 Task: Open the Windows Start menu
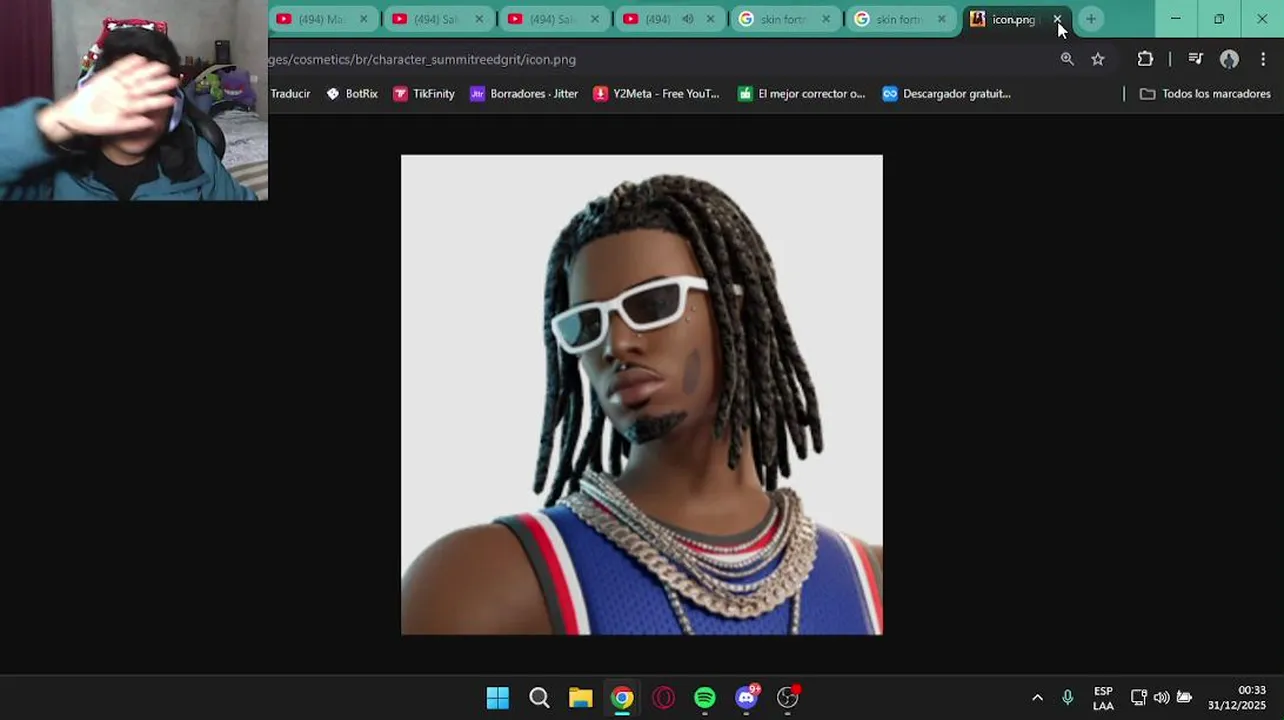tap(497, 698)
